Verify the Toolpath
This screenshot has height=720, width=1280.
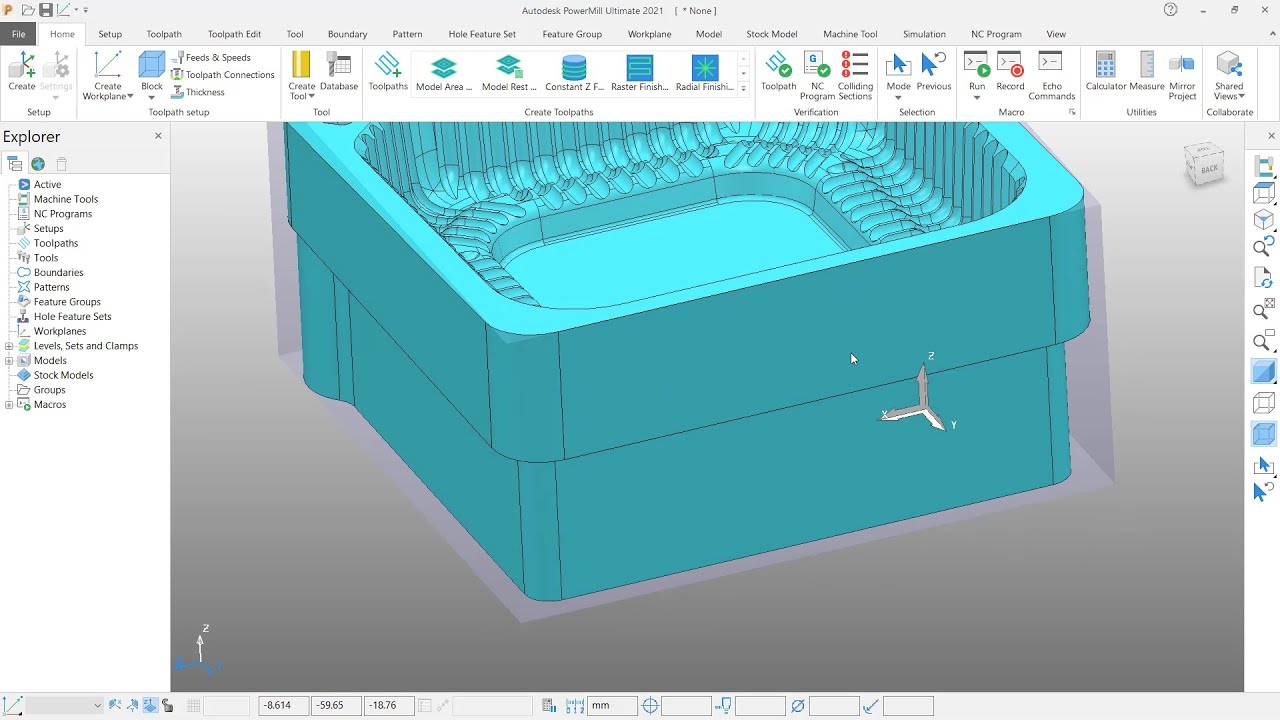(x=778, y=74)
